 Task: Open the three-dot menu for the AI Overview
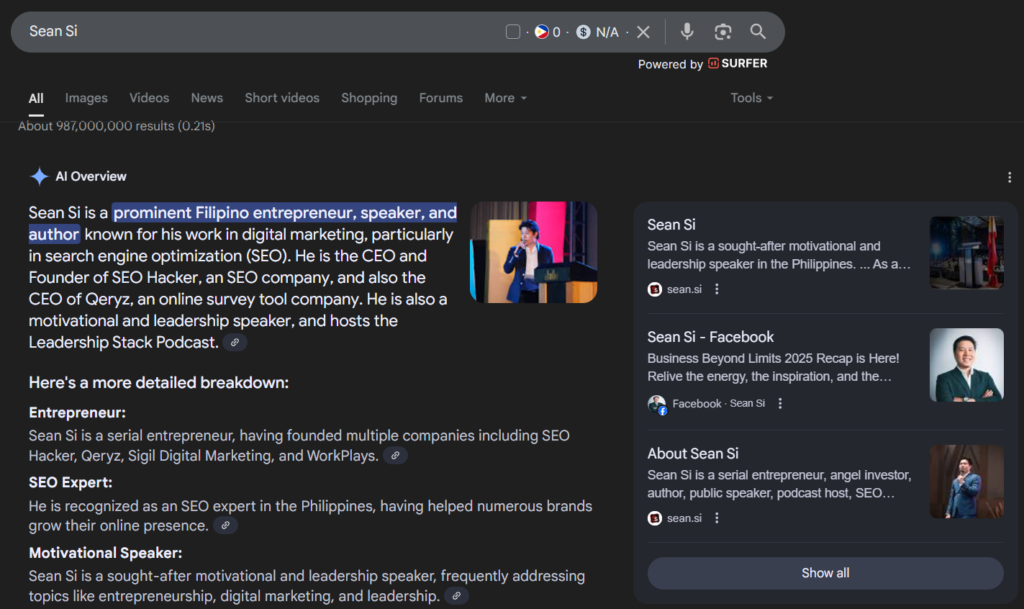(1010, 176)
